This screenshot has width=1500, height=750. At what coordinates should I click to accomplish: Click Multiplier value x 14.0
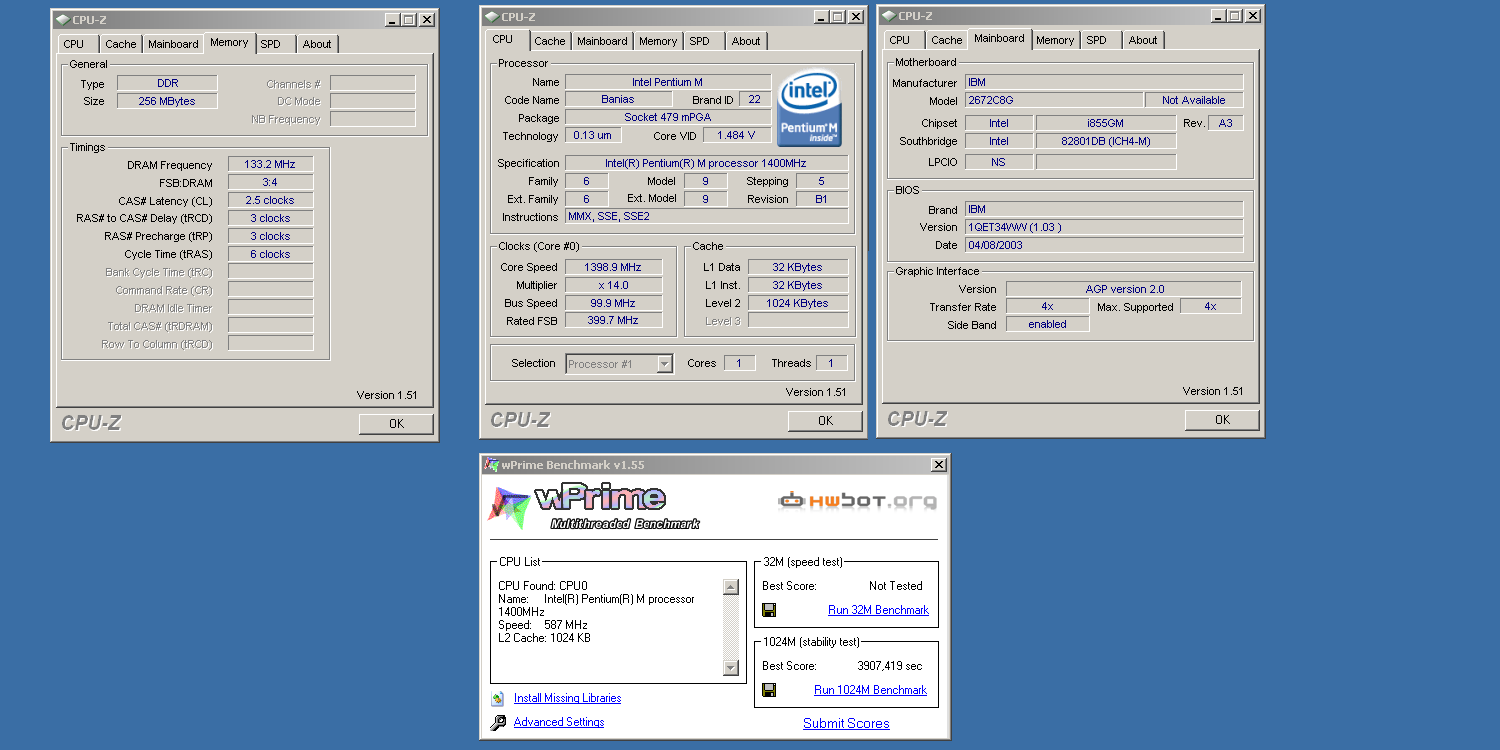(615, 285)
